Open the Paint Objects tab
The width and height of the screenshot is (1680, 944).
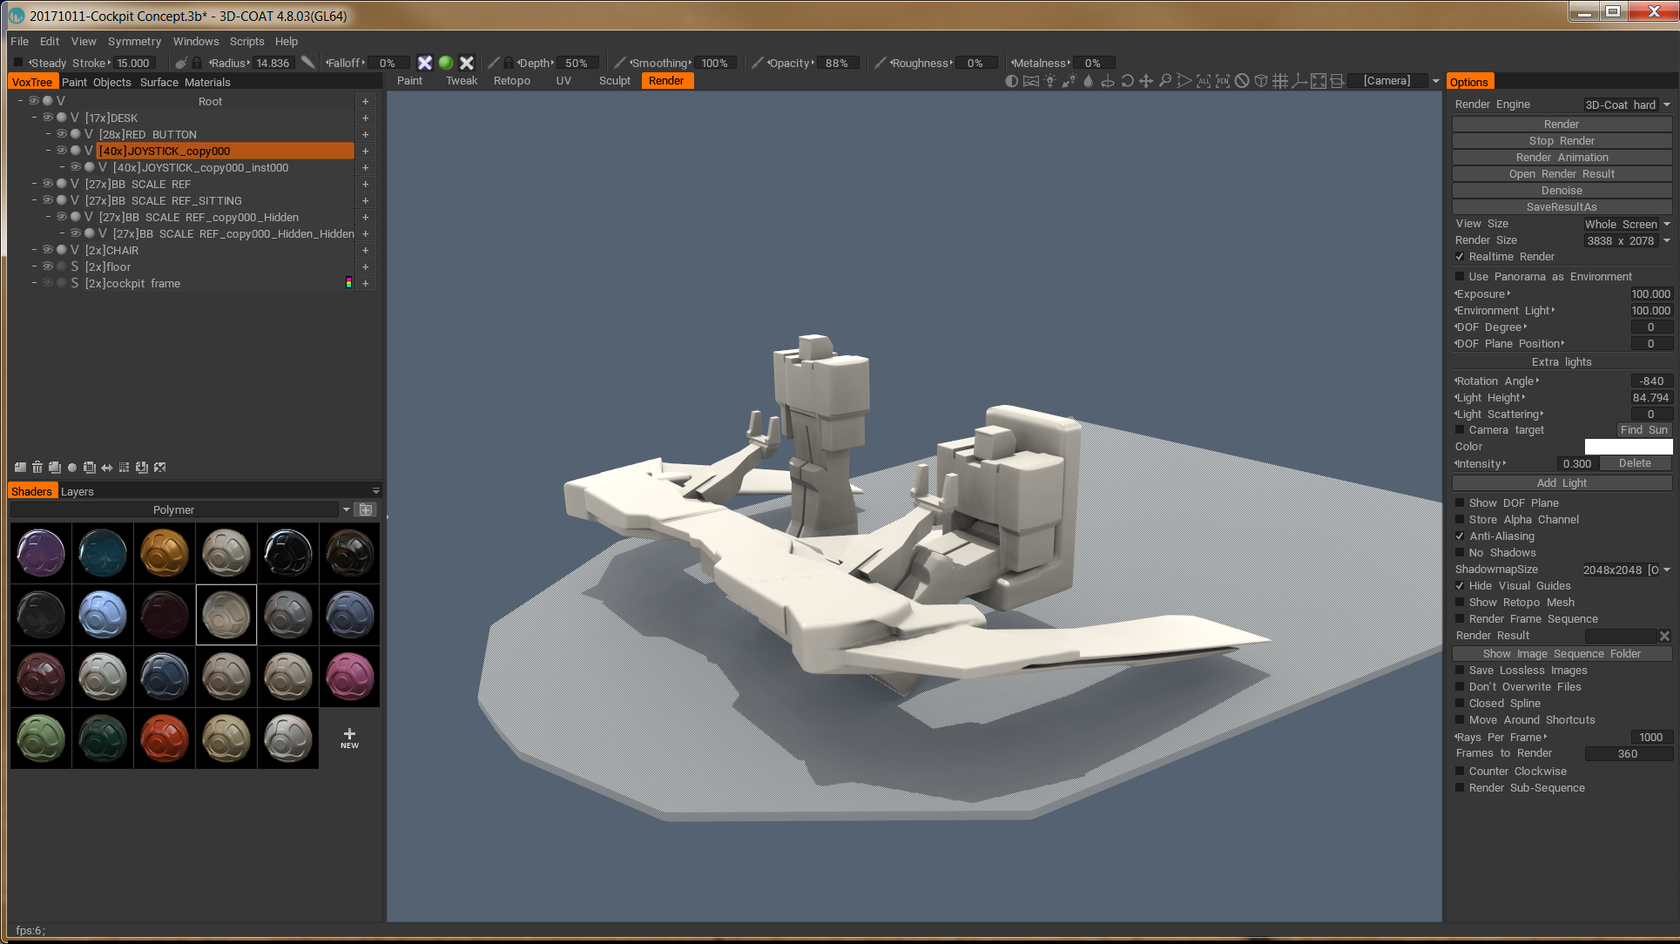pos(96,83)
